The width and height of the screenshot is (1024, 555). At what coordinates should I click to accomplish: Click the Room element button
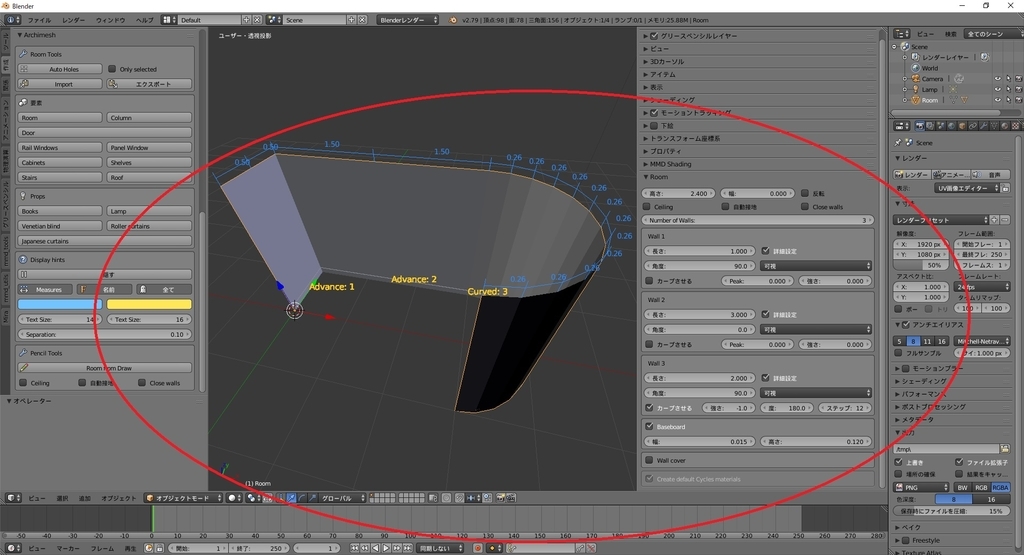[60, 118]
